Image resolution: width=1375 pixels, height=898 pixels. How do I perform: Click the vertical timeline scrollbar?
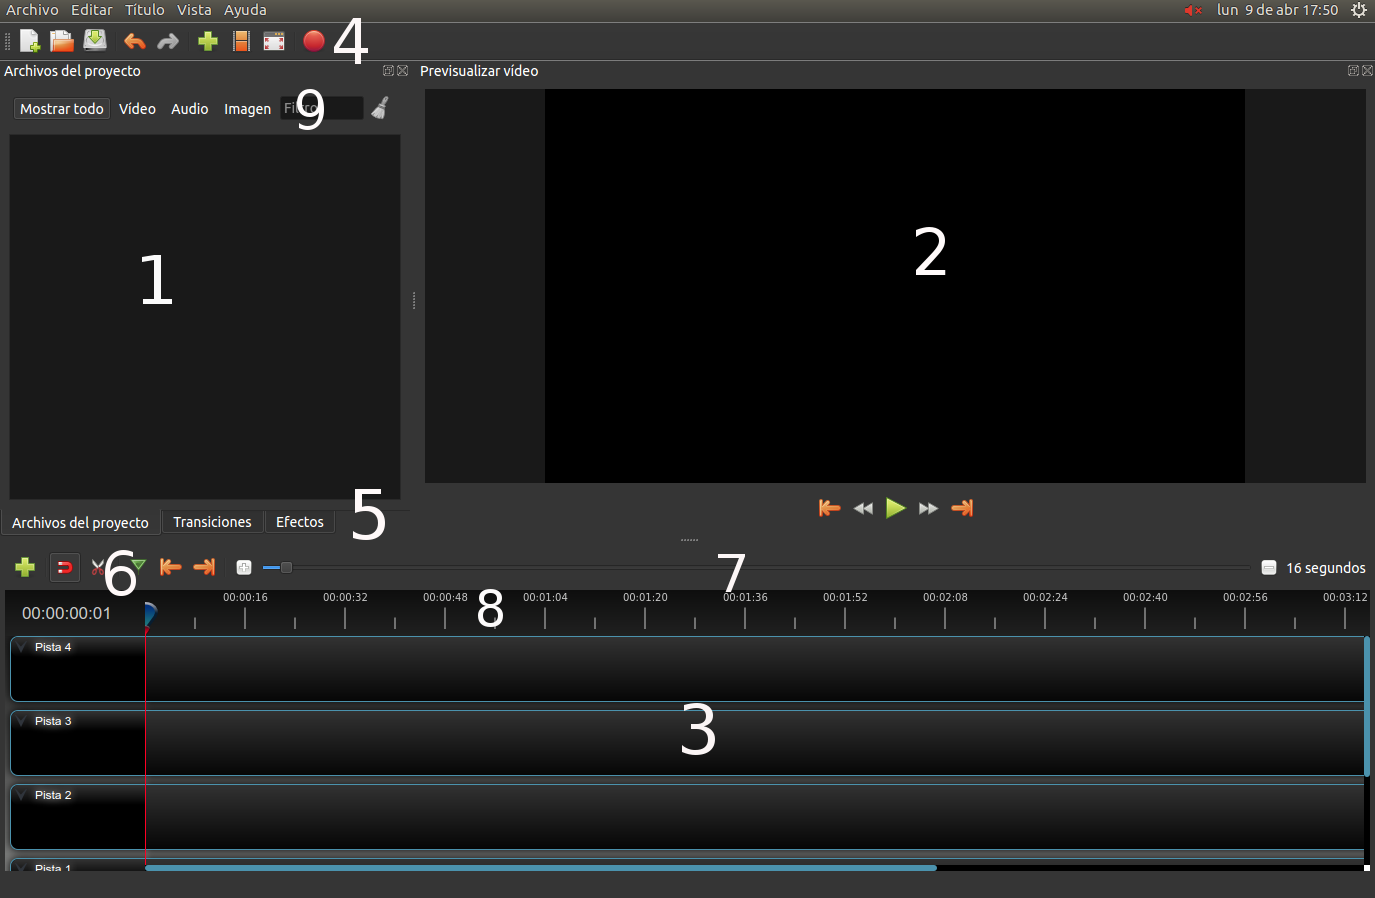(1367, 706)
